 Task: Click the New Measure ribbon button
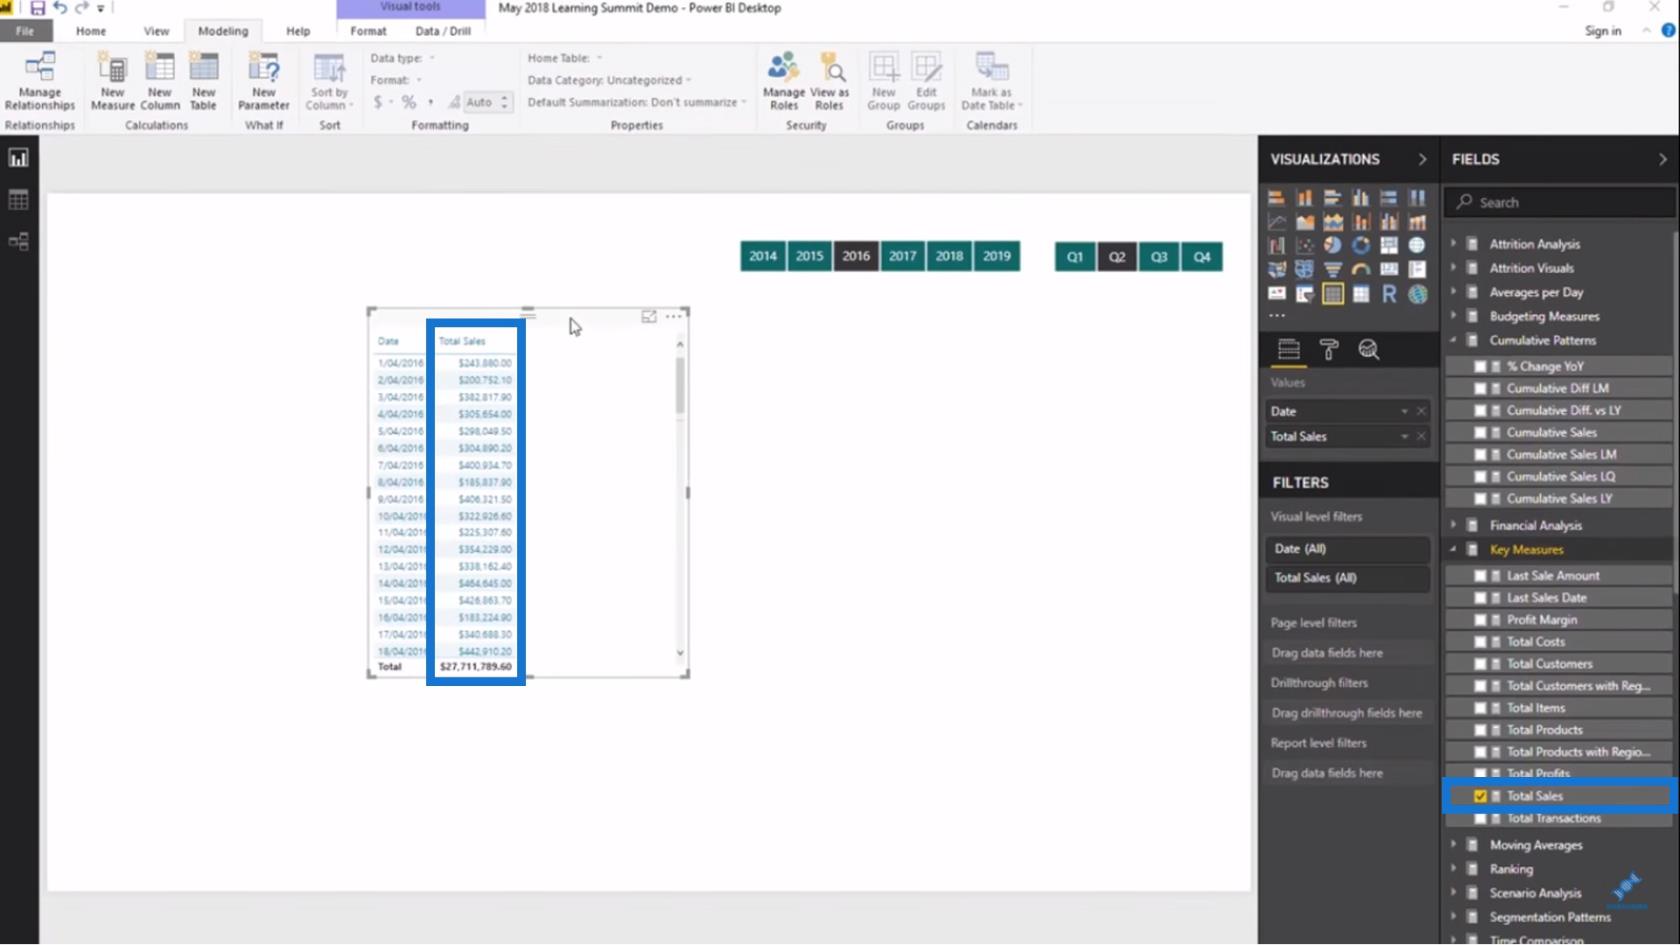point(112,81)
